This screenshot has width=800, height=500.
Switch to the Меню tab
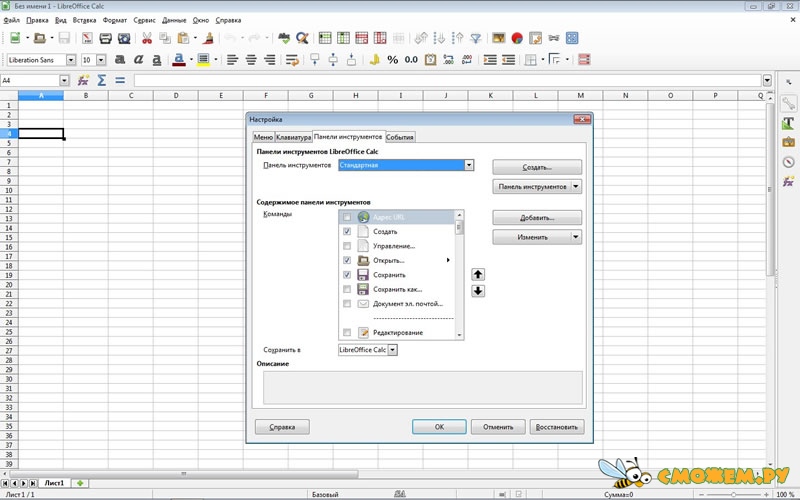pyautogui.click(x=263, y=137)
